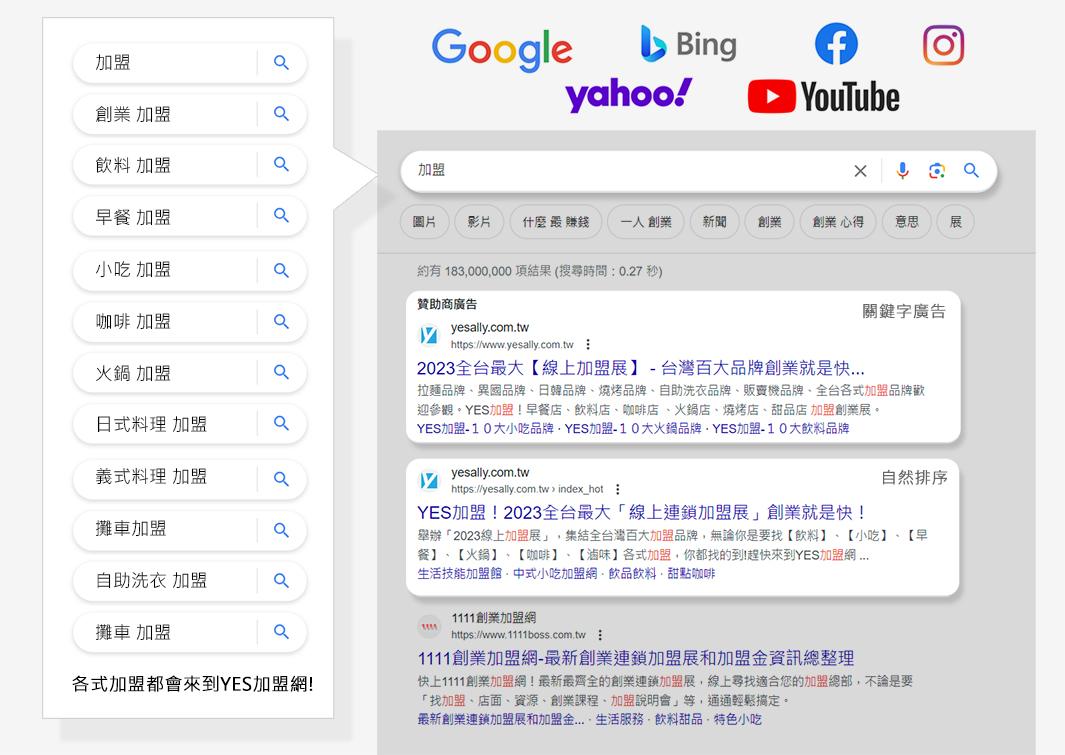Click the Google logo
This screenshot has width=1065, height=755.
pyautogui.click(x=501, y=49)
